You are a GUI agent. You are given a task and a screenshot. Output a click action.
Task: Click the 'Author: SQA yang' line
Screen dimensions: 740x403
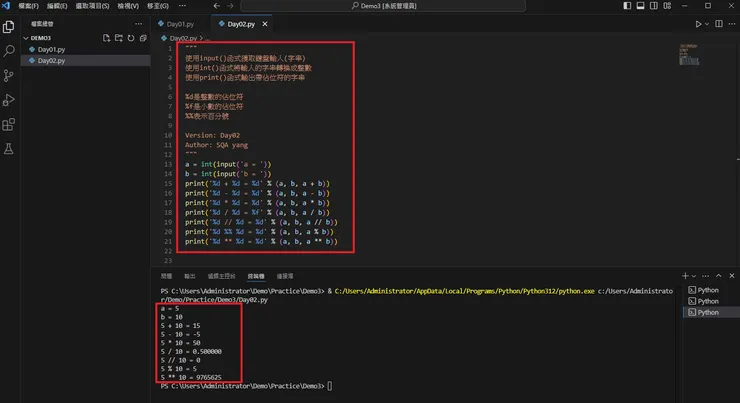216,145
